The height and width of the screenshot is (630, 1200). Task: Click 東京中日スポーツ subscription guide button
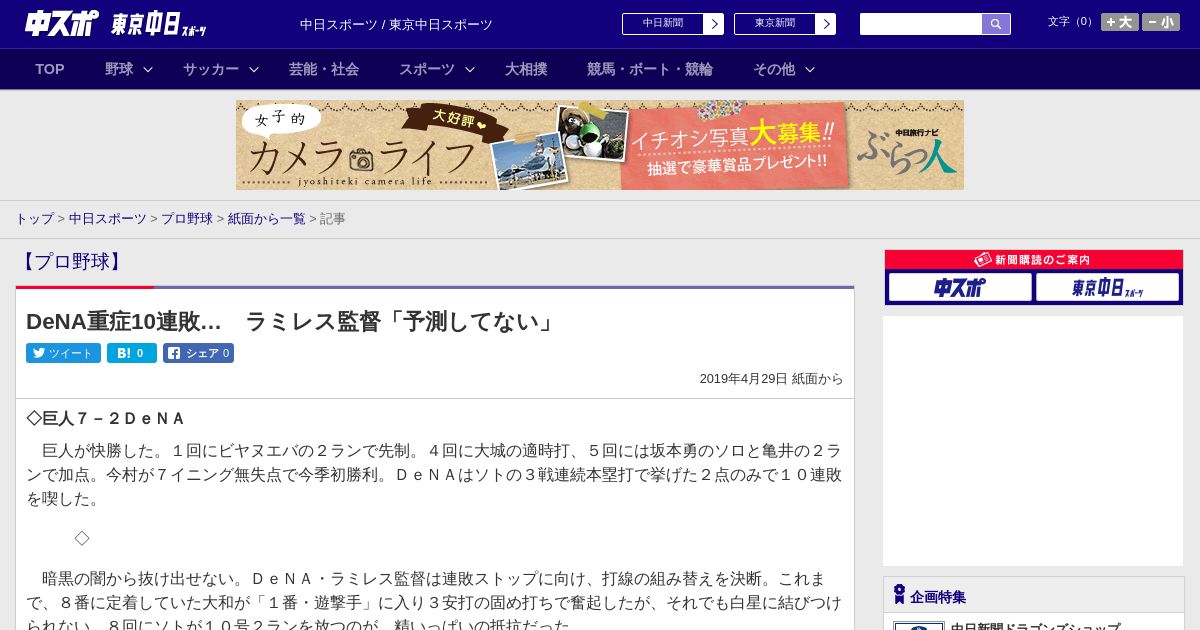point(1107,287)
